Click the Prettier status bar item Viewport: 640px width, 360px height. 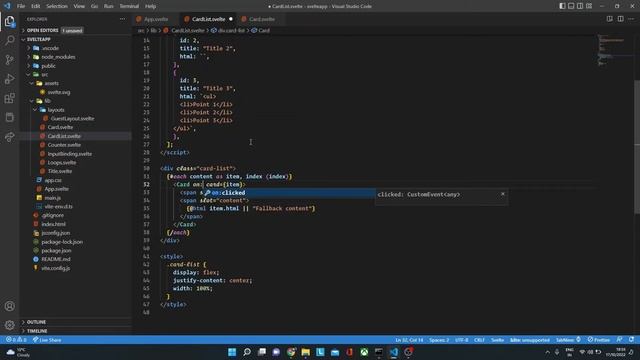(599, 340)
